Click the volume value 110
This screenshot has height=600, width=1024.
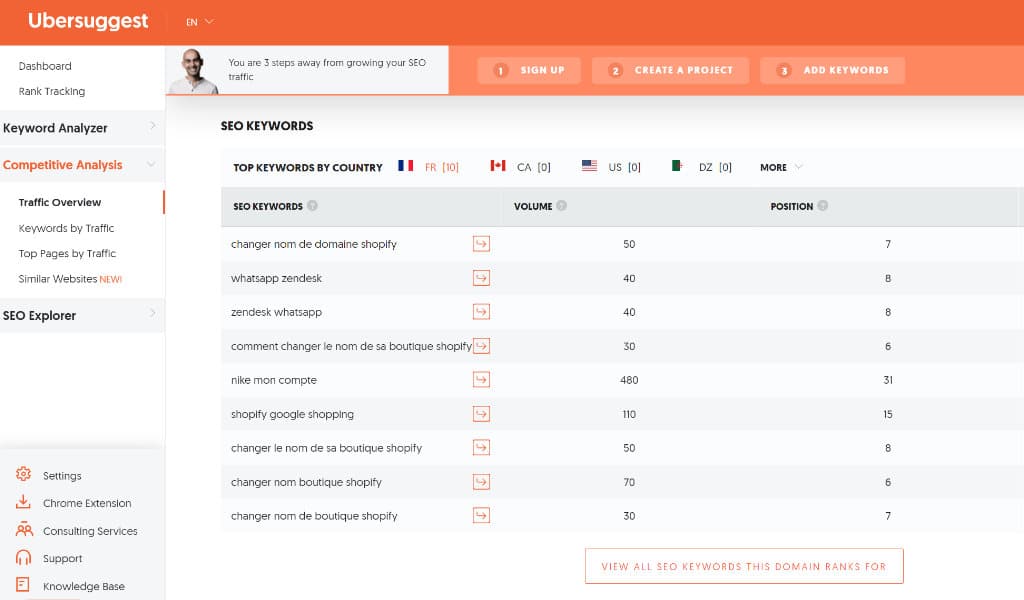pos(629,414)
